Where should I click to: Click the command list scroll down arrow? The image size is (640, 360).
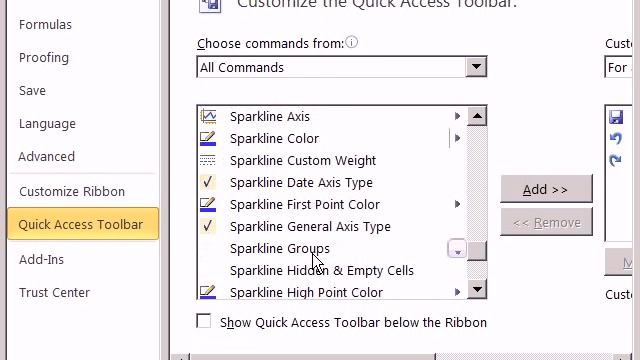coord(477,289)
